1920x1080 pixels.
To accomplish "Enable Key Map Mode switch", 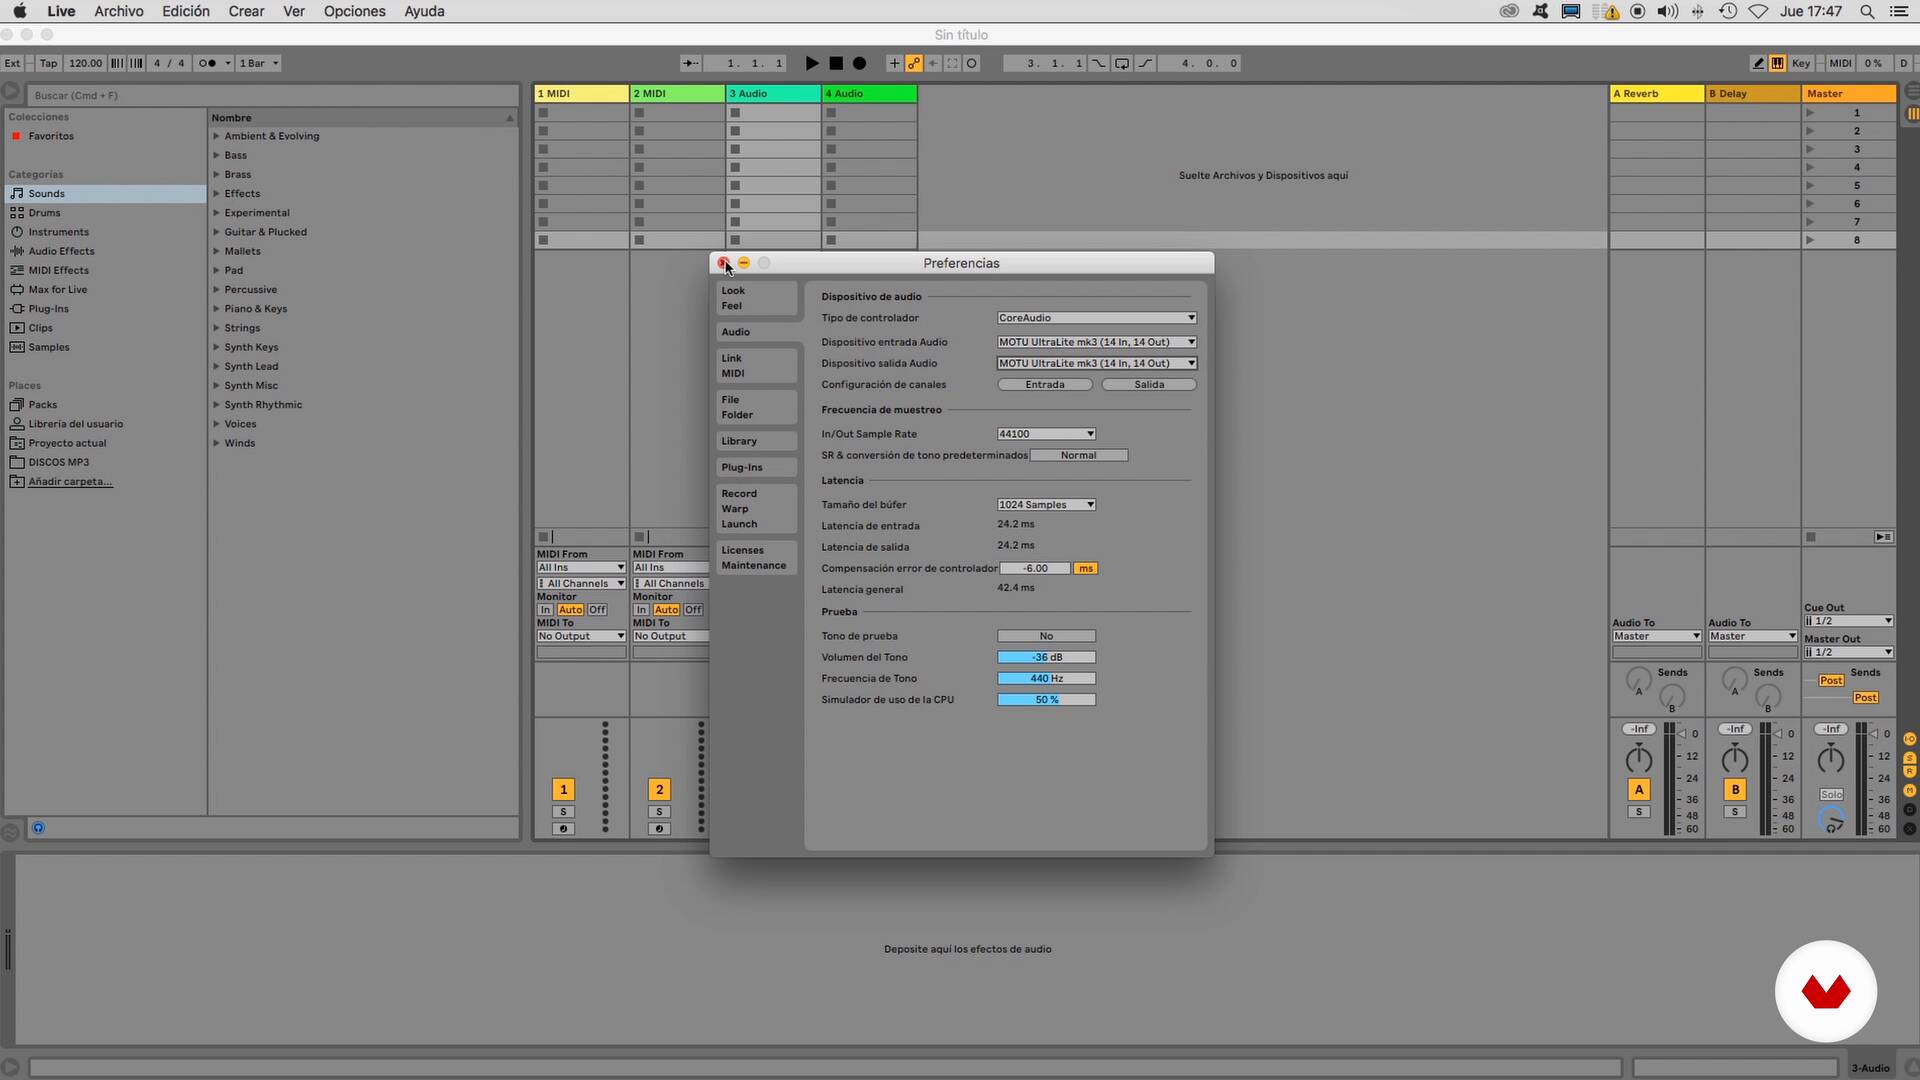I will tap(1801, 63).
